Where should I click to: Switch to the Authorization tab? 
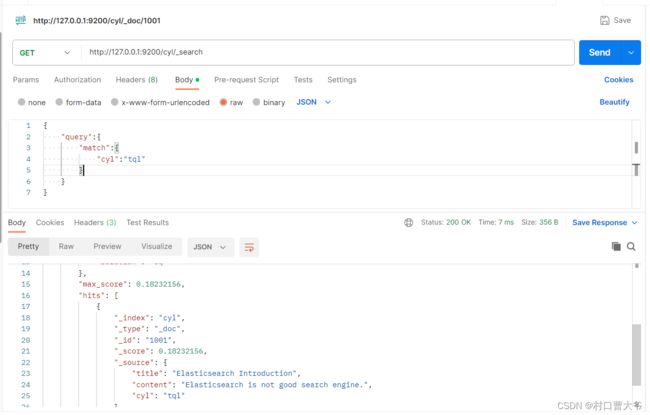[x=78, y=80]
